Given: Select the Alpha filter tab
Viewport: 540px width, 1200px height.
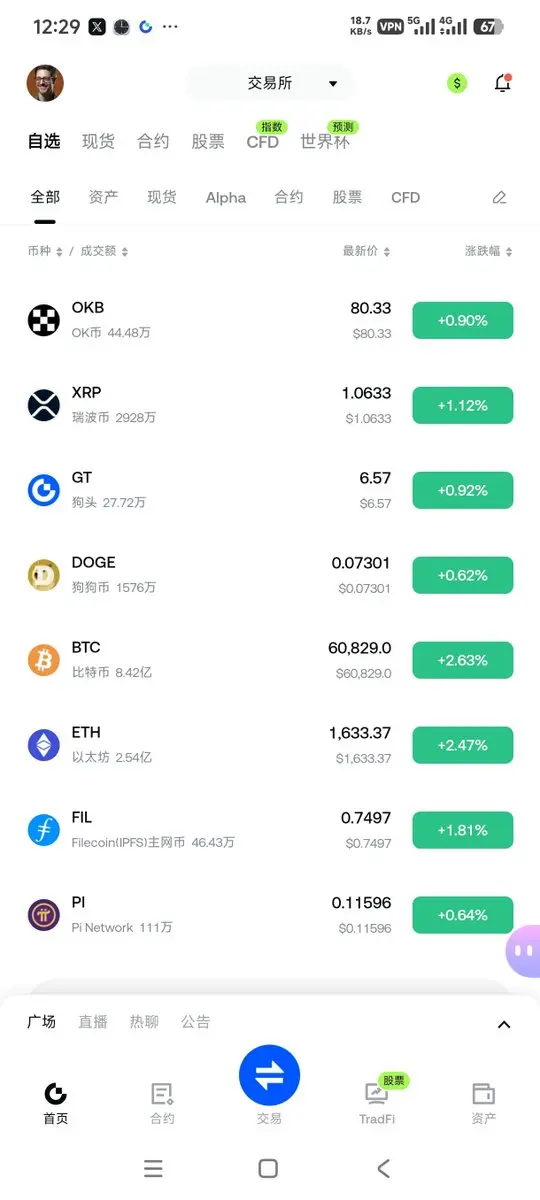Looking at the screenshot, I should coord(226,198).
